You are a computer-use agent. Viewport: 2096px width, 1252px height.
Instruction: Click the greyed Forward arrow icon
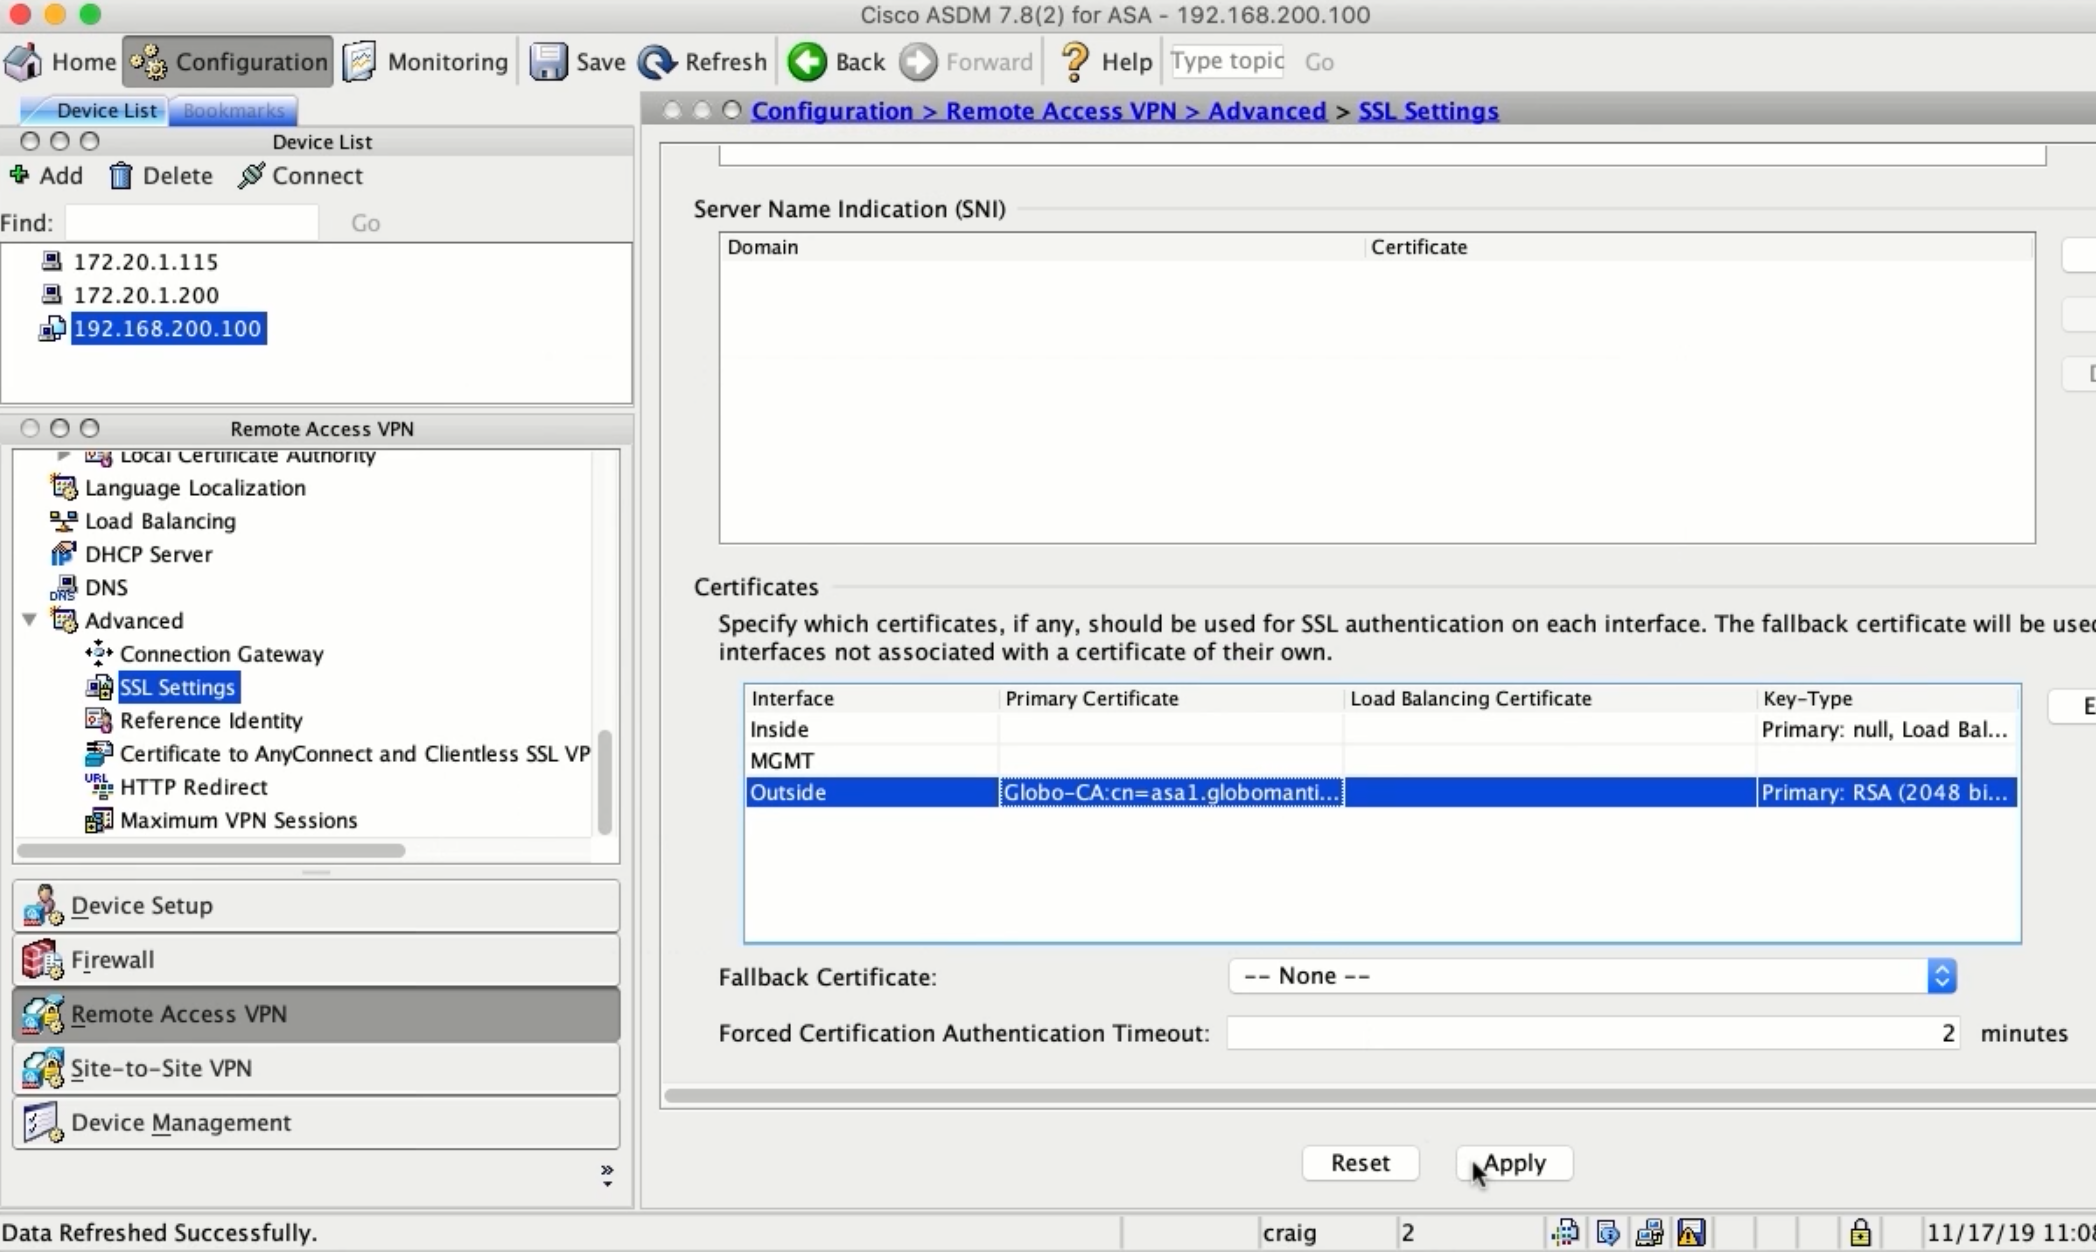coord(918,62)
